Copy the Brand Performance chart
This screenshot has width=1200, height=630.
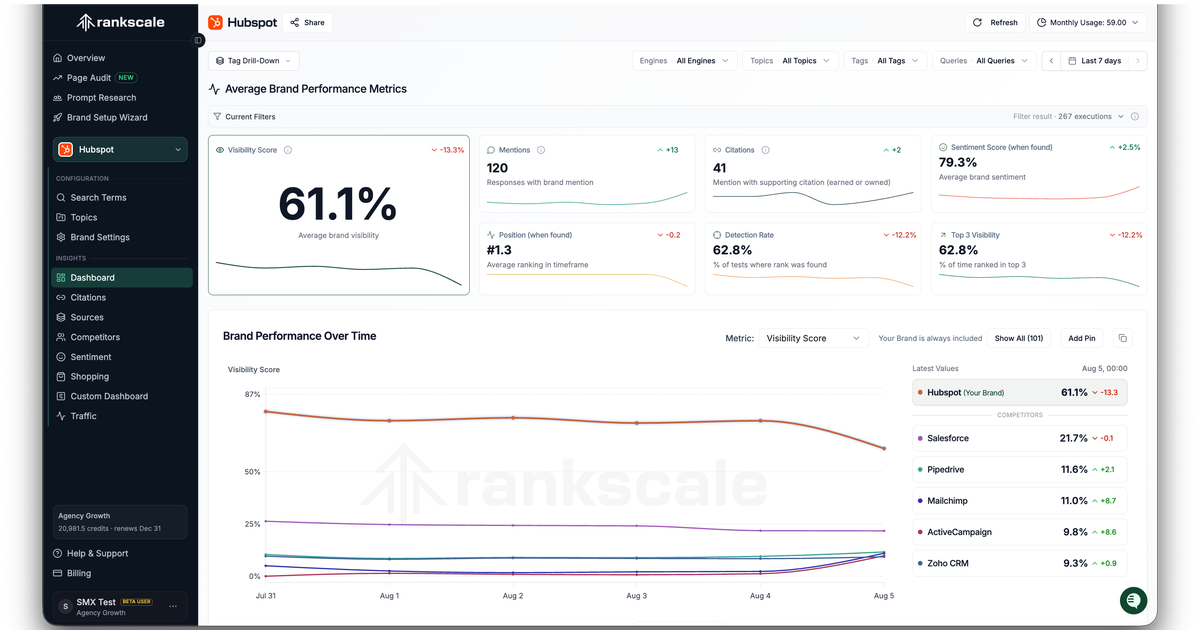1122,338
